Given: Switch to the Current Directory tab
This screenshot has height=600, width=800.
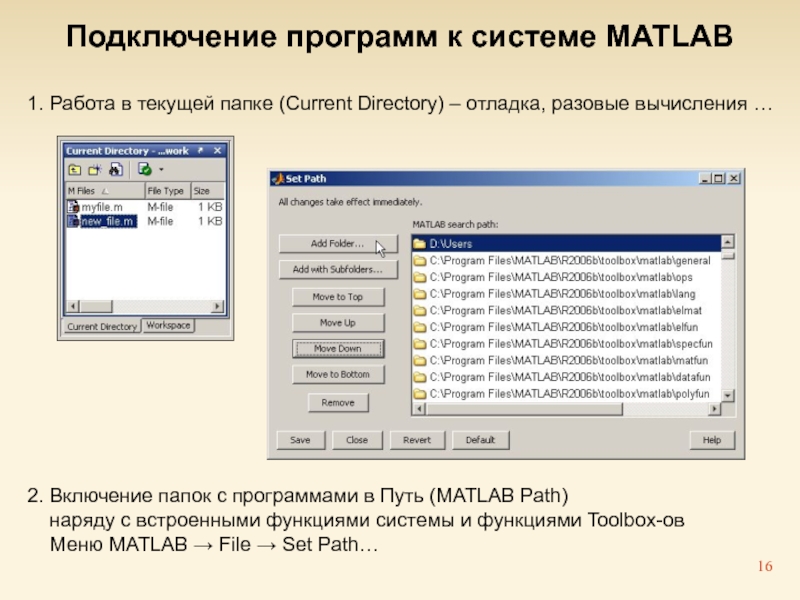Looking at the screenshot, I should tap(102, 327).
